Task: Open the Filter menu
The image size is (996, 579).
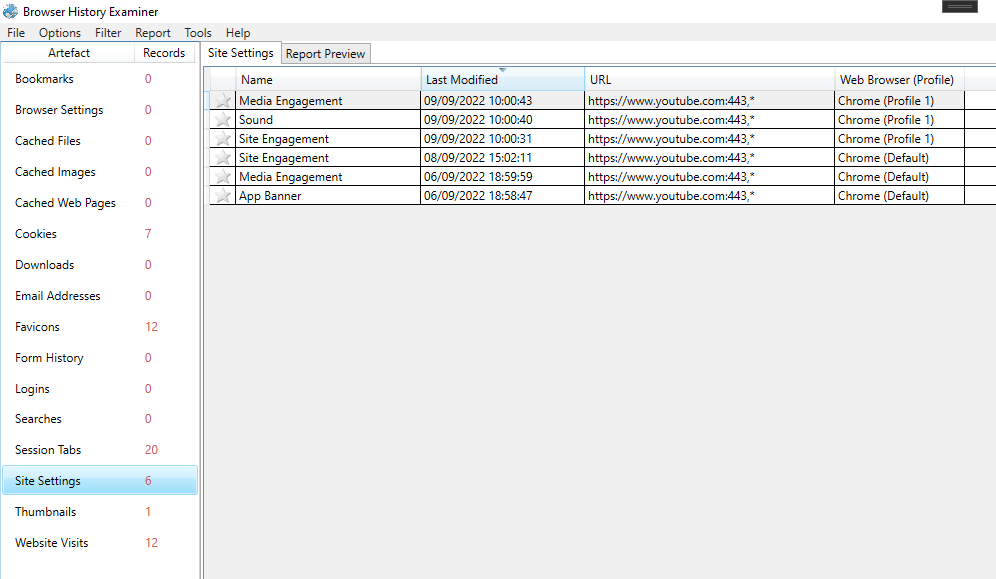Action: coord(107,32)
